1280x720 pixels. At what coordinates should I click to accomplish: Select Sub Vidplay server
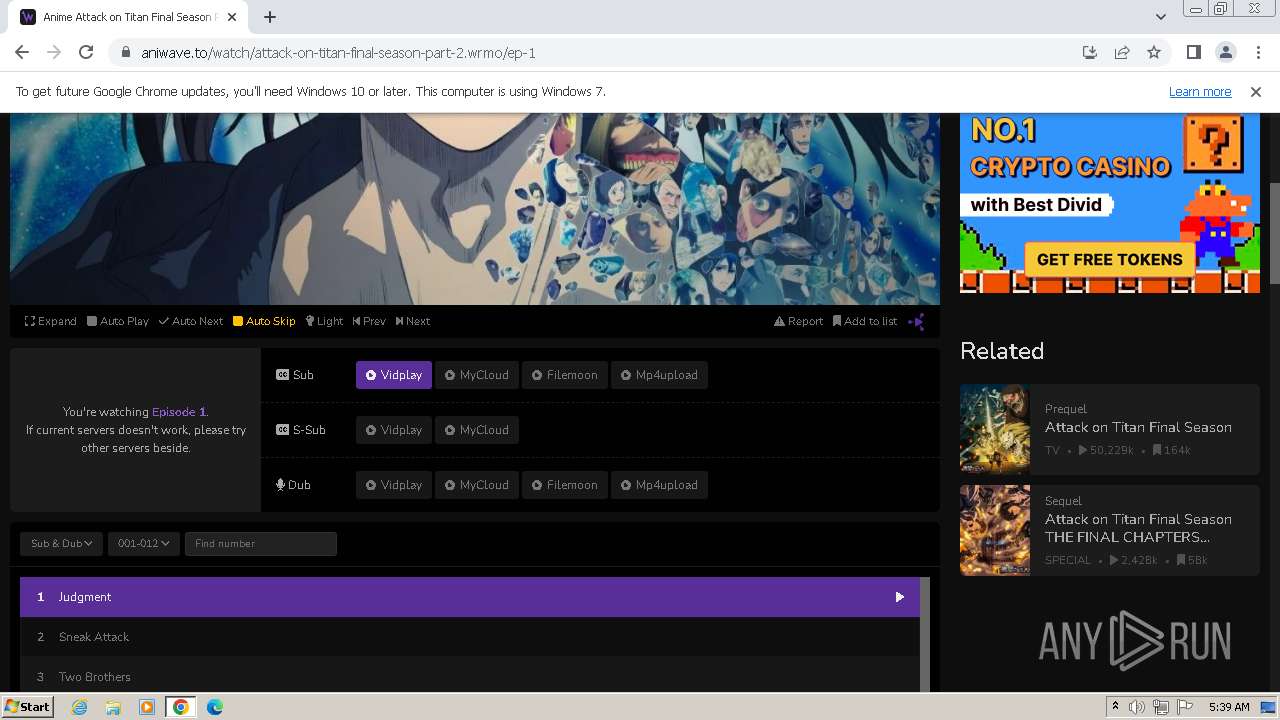coord(394,375)
